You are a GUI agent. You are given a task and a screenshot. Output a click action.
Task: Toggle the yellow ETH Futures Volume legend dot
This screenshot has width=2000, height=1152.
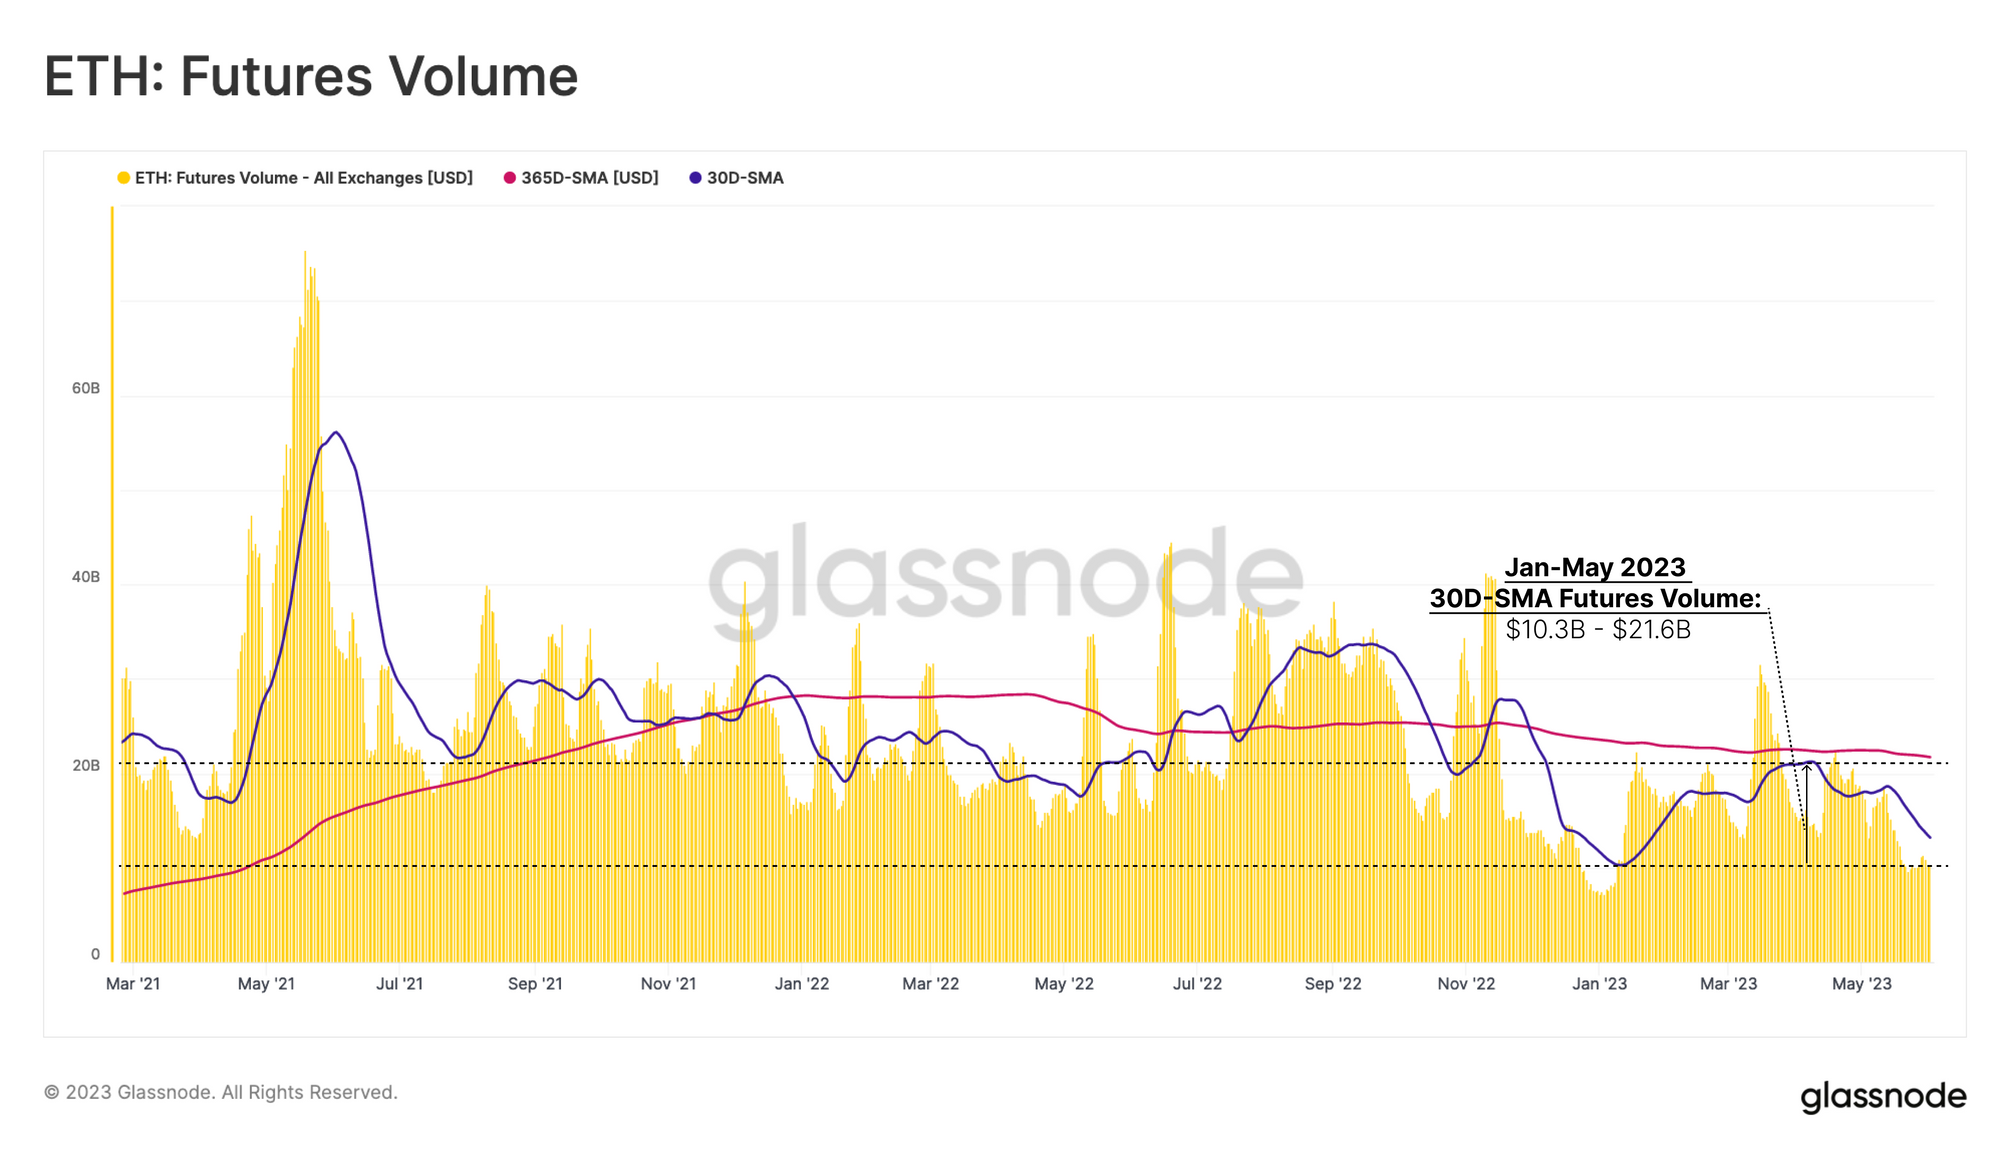[124, 178]
